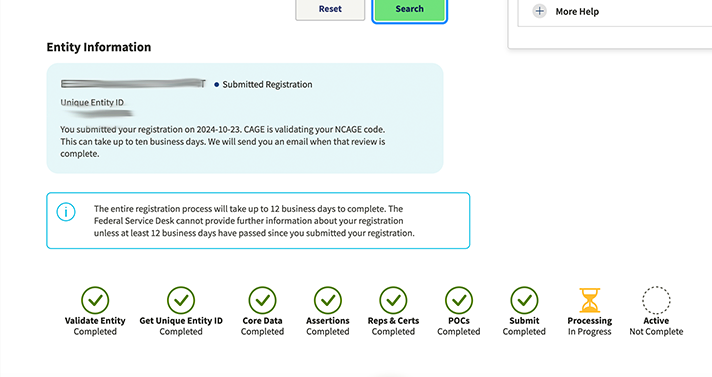Screen dimensions: 712x377
Task: Select the Core Data completed checkmark
Action: [x=262, y=300]
